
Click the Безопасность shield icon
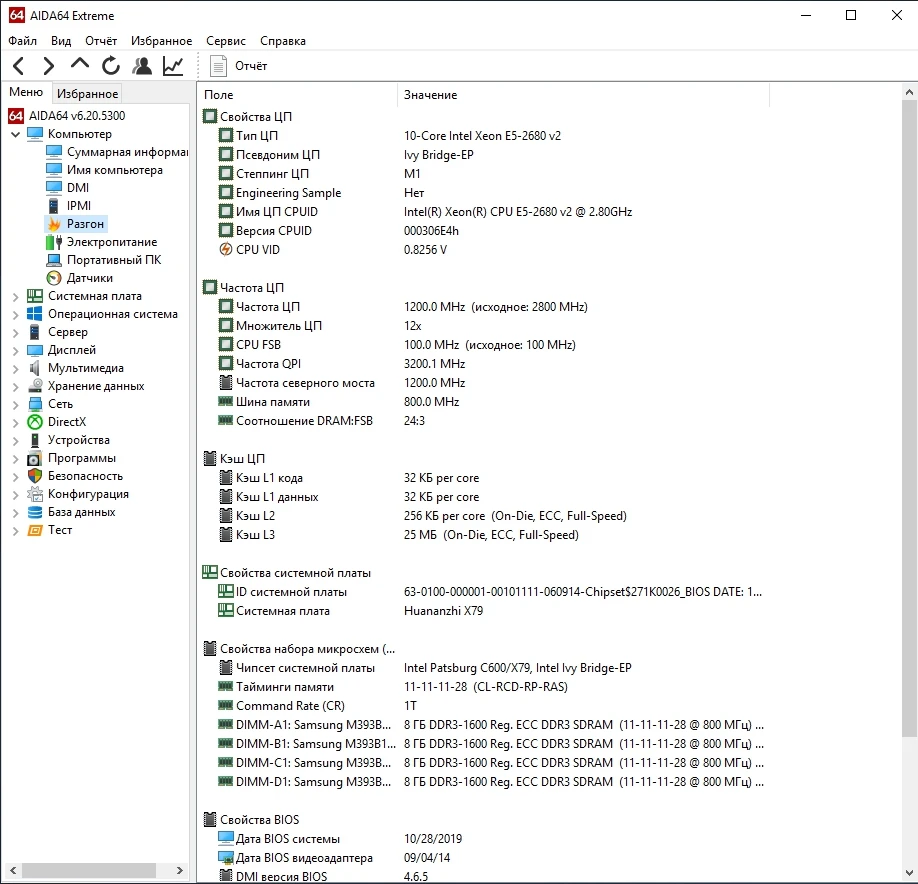(x=35, y=476)
